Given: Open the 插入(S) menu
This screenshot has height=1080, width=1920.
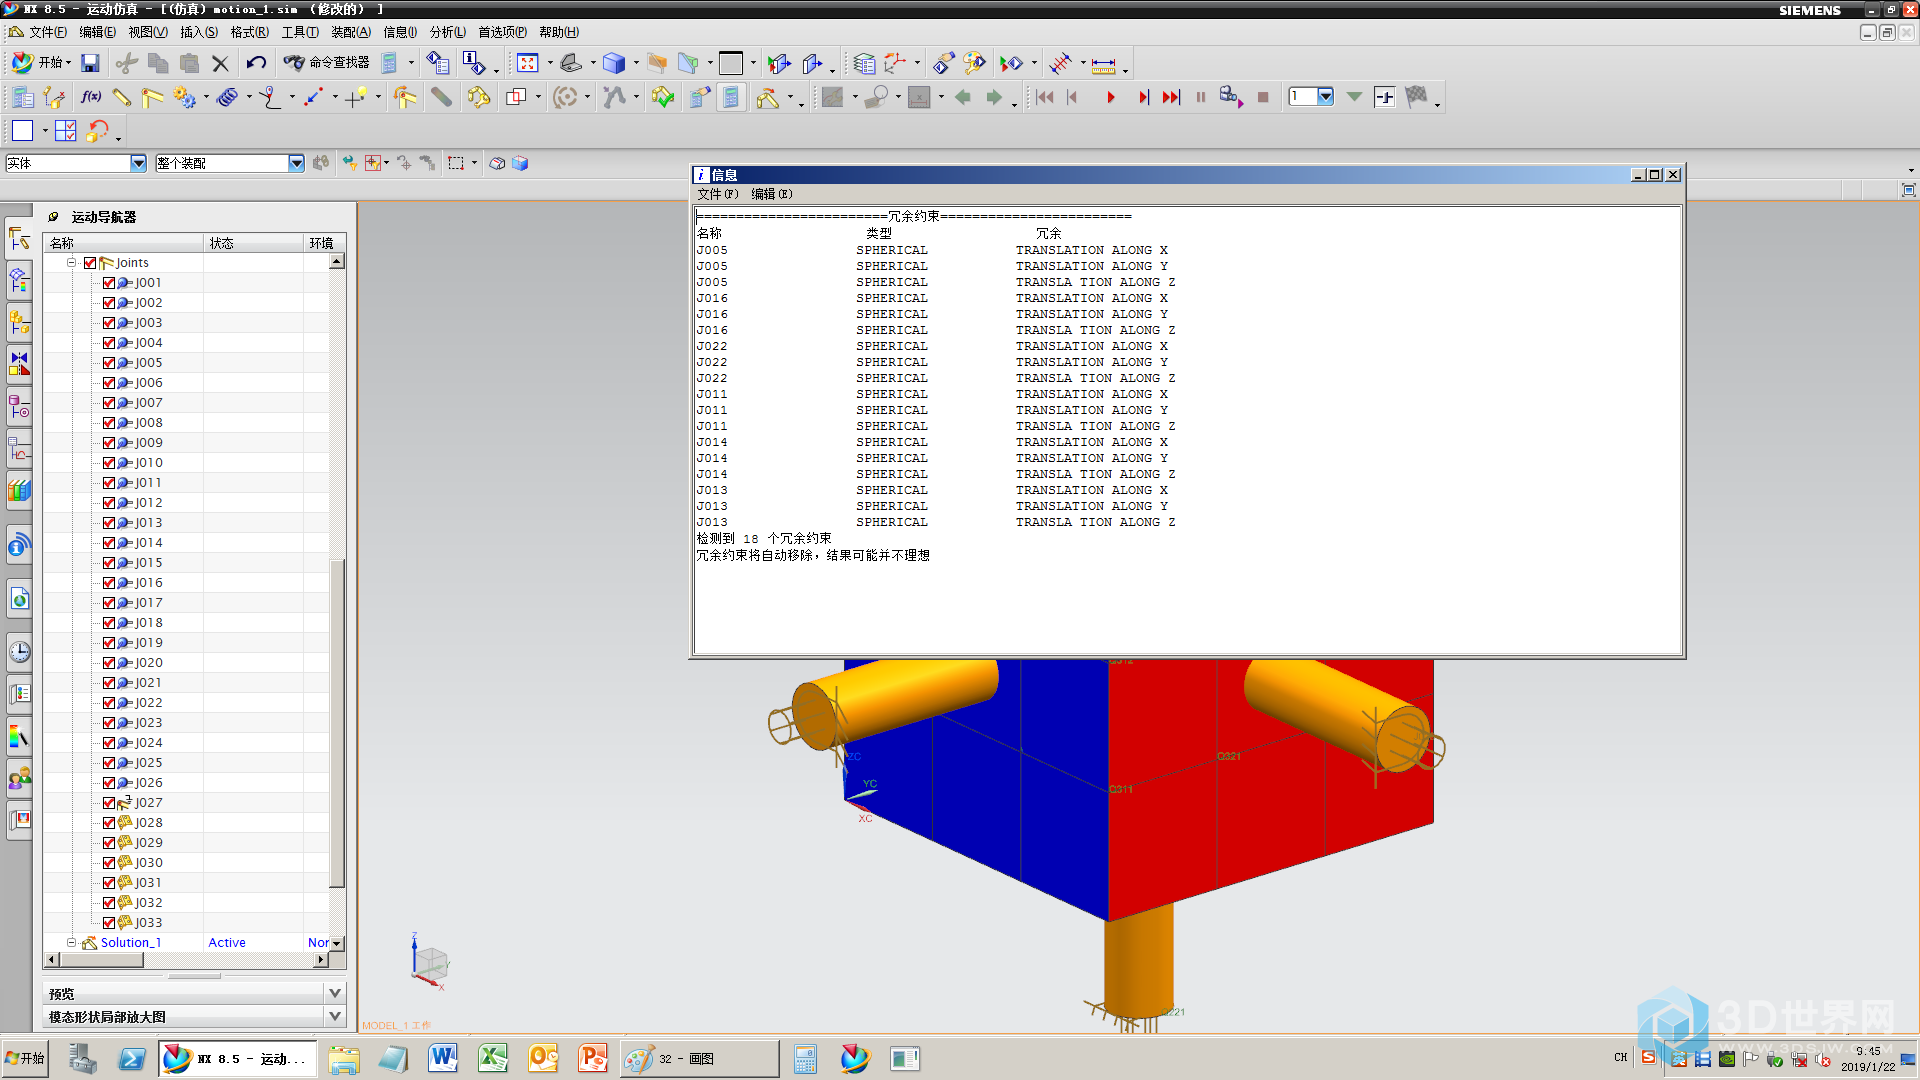Looking at the screenshot, I should coord(198,32).
